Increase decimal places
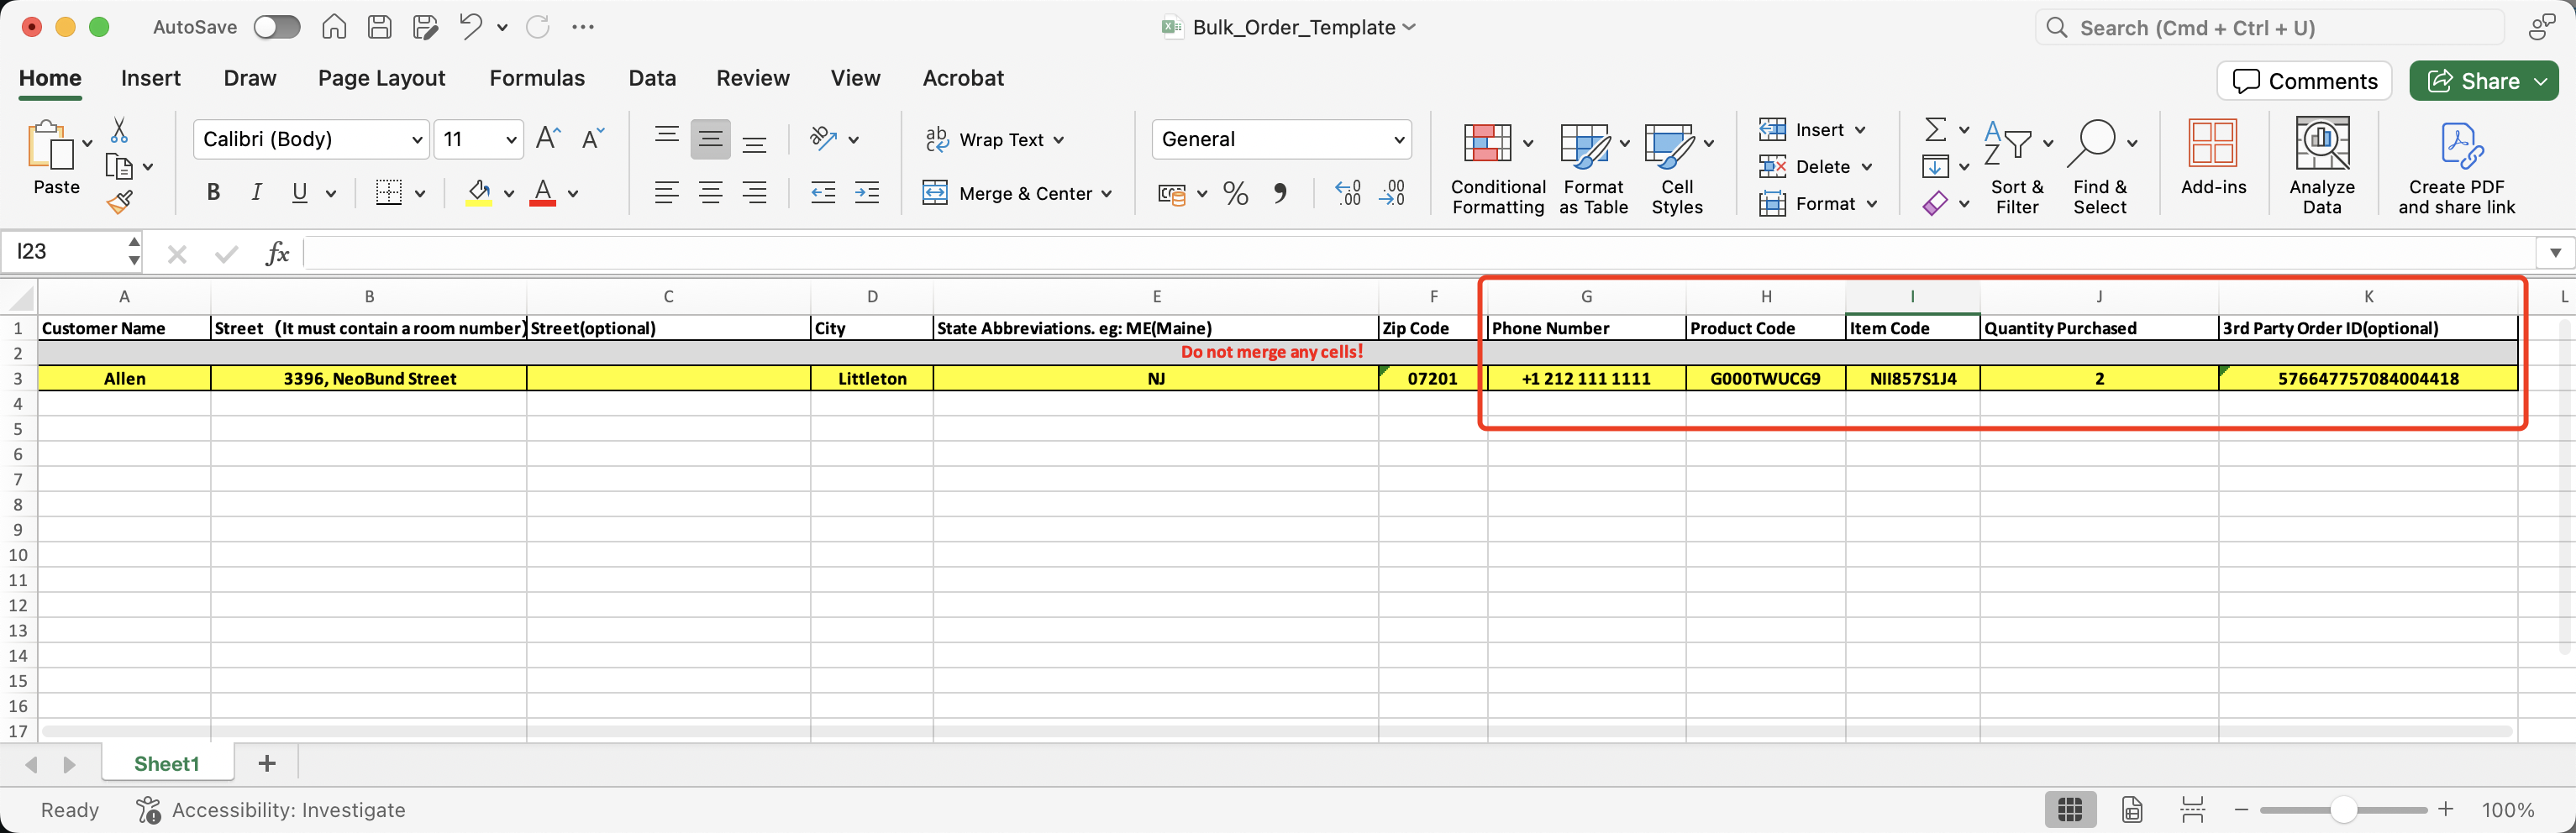The height and width of the screenshot is (833, 2576). [1348, 193]
